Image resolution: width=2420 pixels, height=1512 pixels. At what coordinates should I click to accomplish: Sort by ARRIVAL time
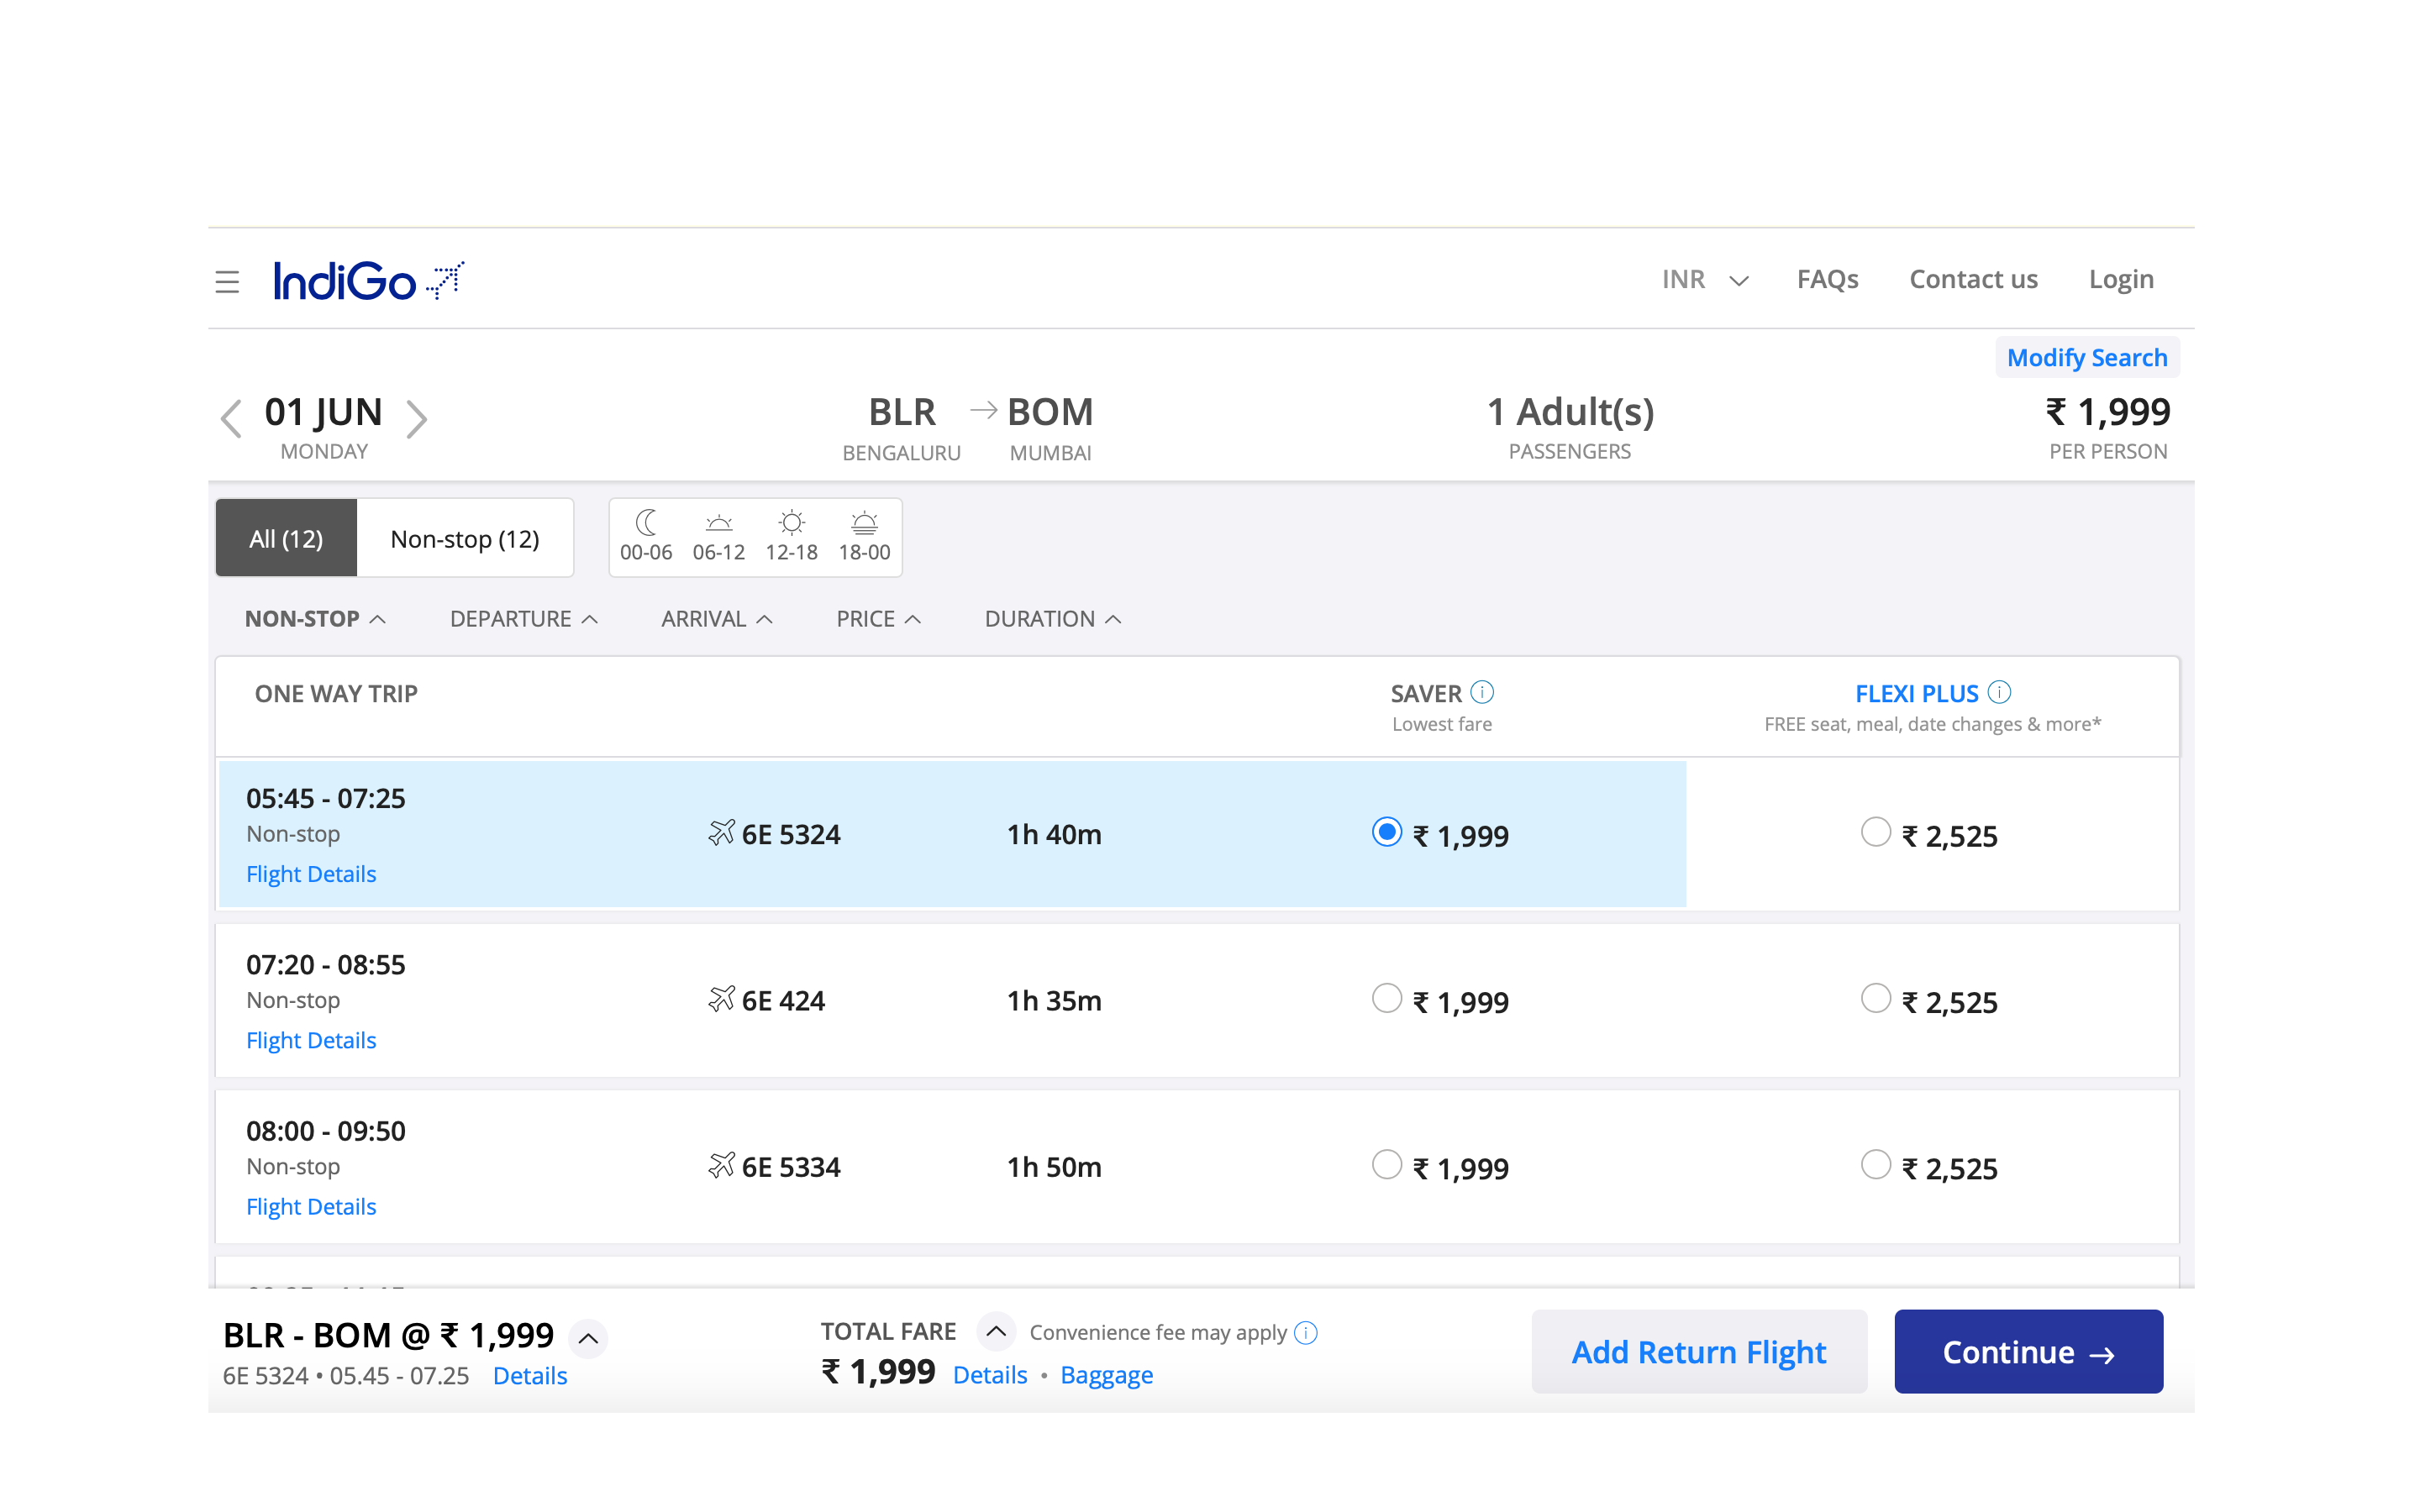pyautogui.click(x=717, y=619)
